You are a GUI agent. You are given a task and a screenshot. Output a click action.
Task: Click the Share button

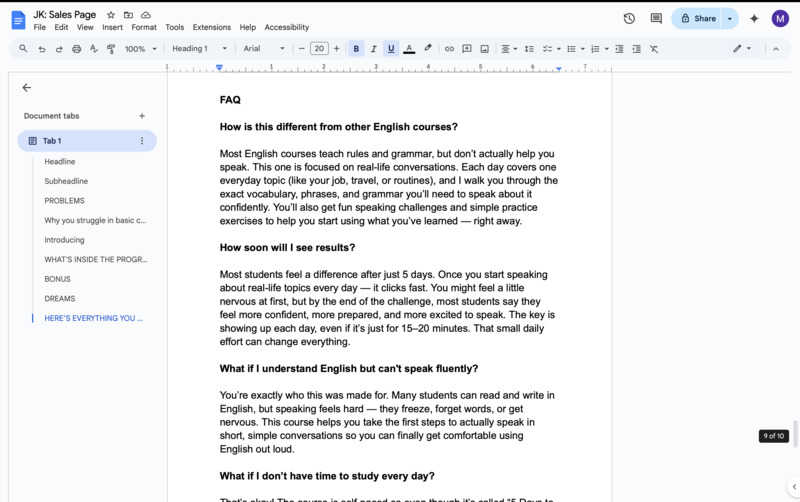point(696,18)
